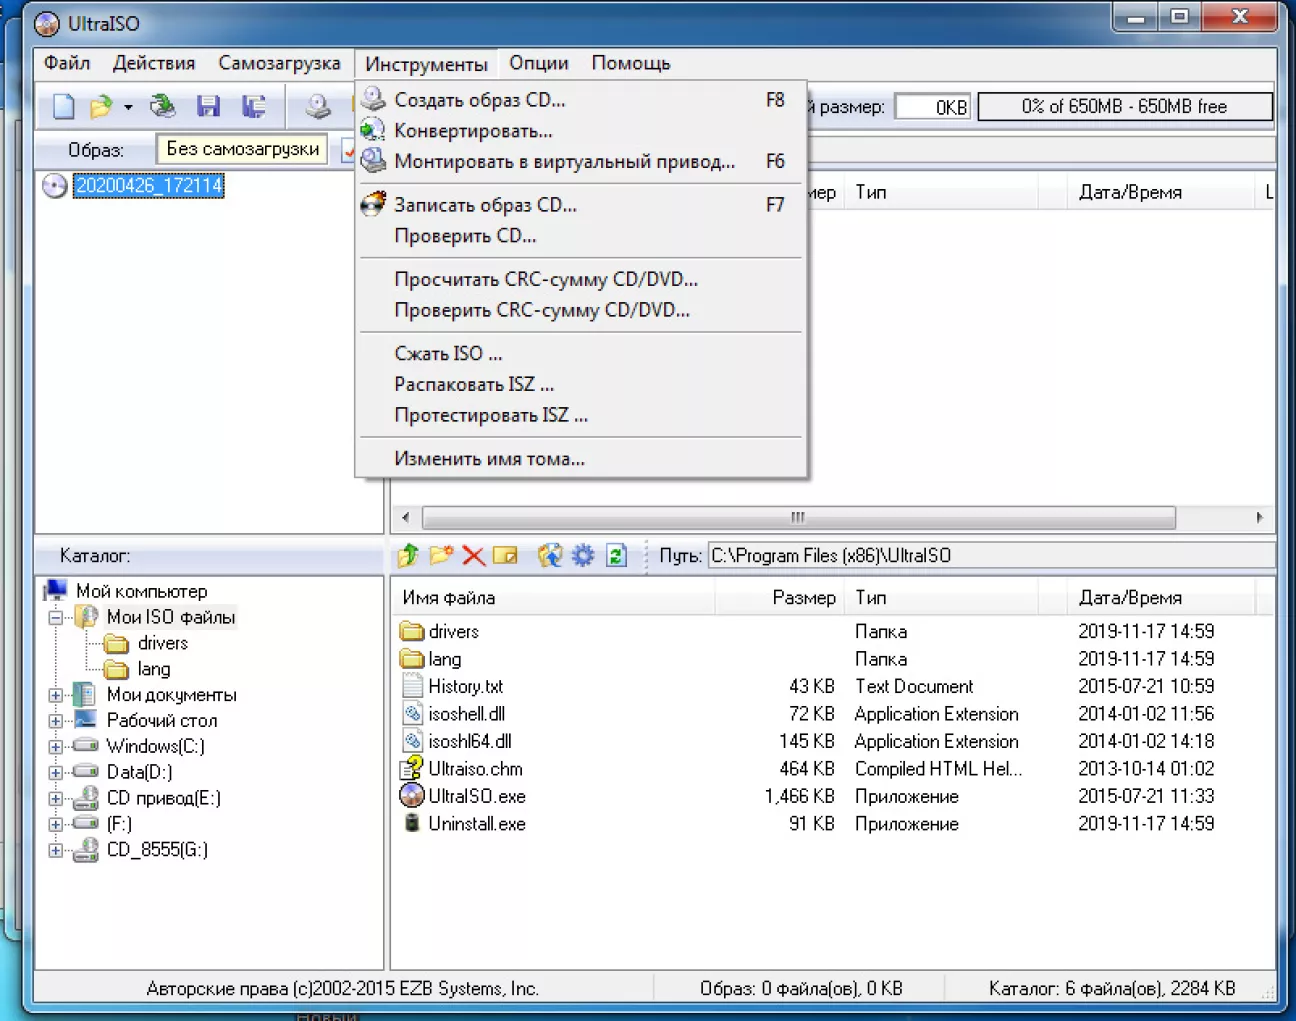Click the blue gear settings icon
Viewport: 1296px width, 1021px height.
pyautogui.click(x=583, y=556)
